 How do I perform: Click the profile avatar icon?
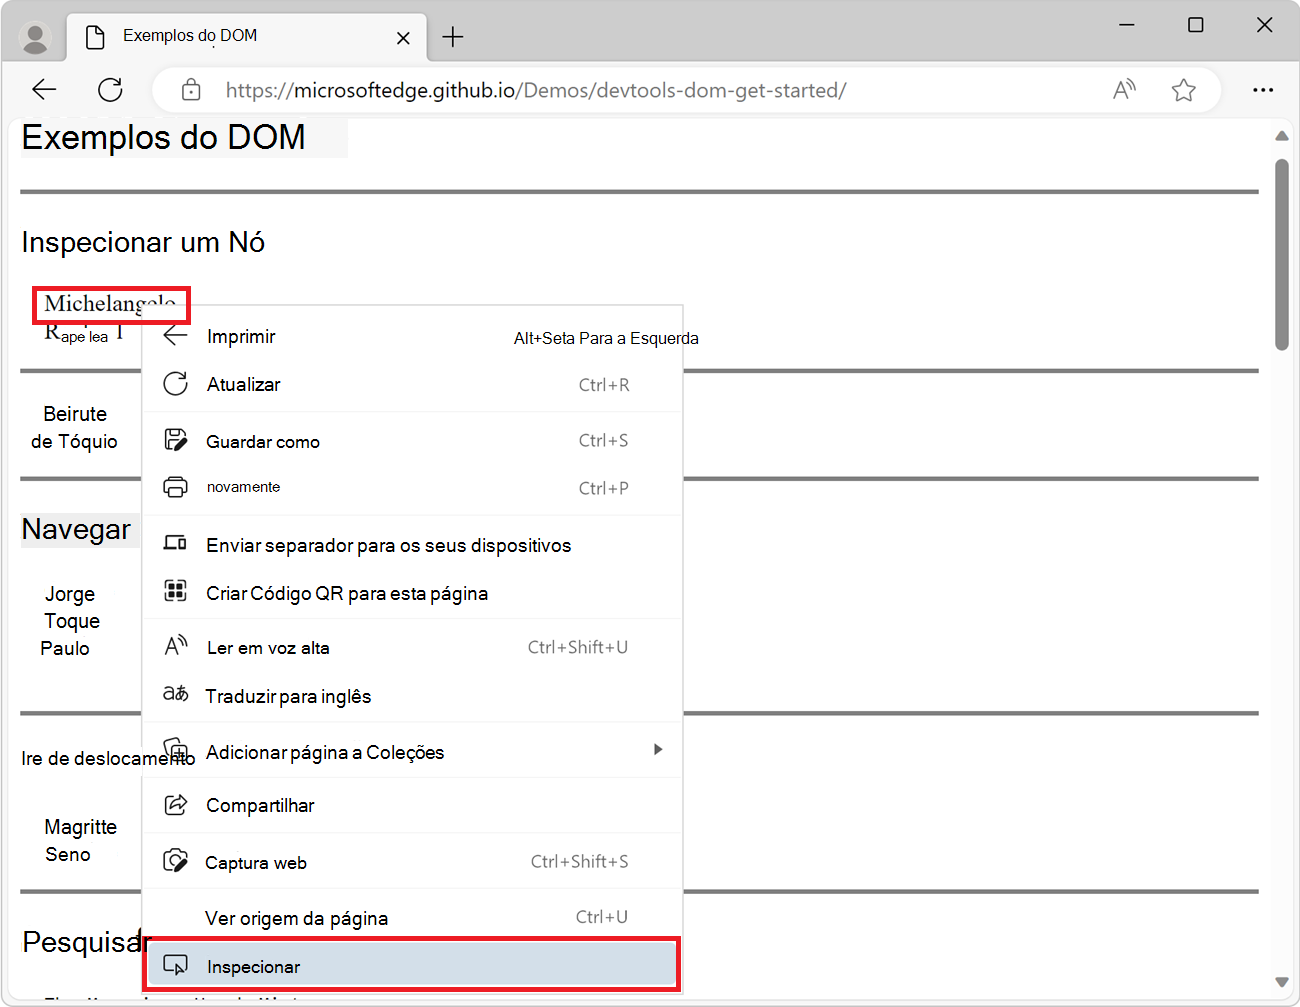(36, 38)
